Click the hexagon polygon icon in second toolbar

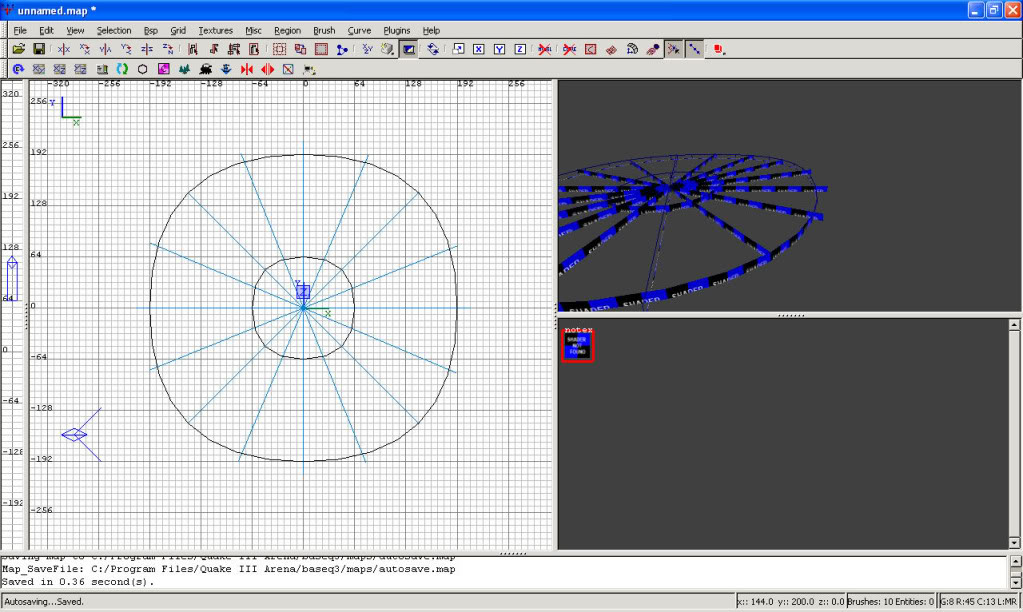pyautogui.click(x=143, y=69)
